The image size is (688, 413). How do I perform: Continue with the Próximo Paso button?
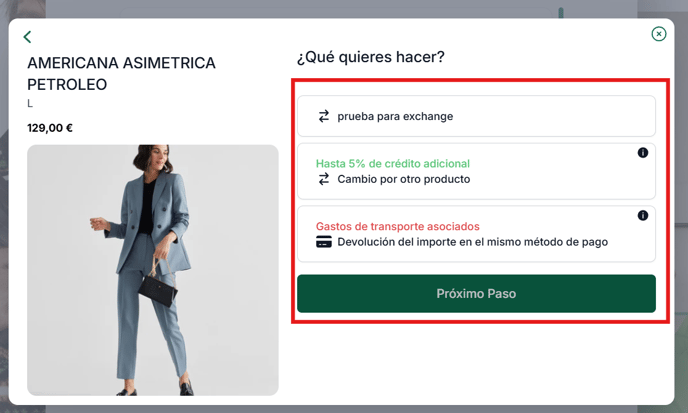477,294
